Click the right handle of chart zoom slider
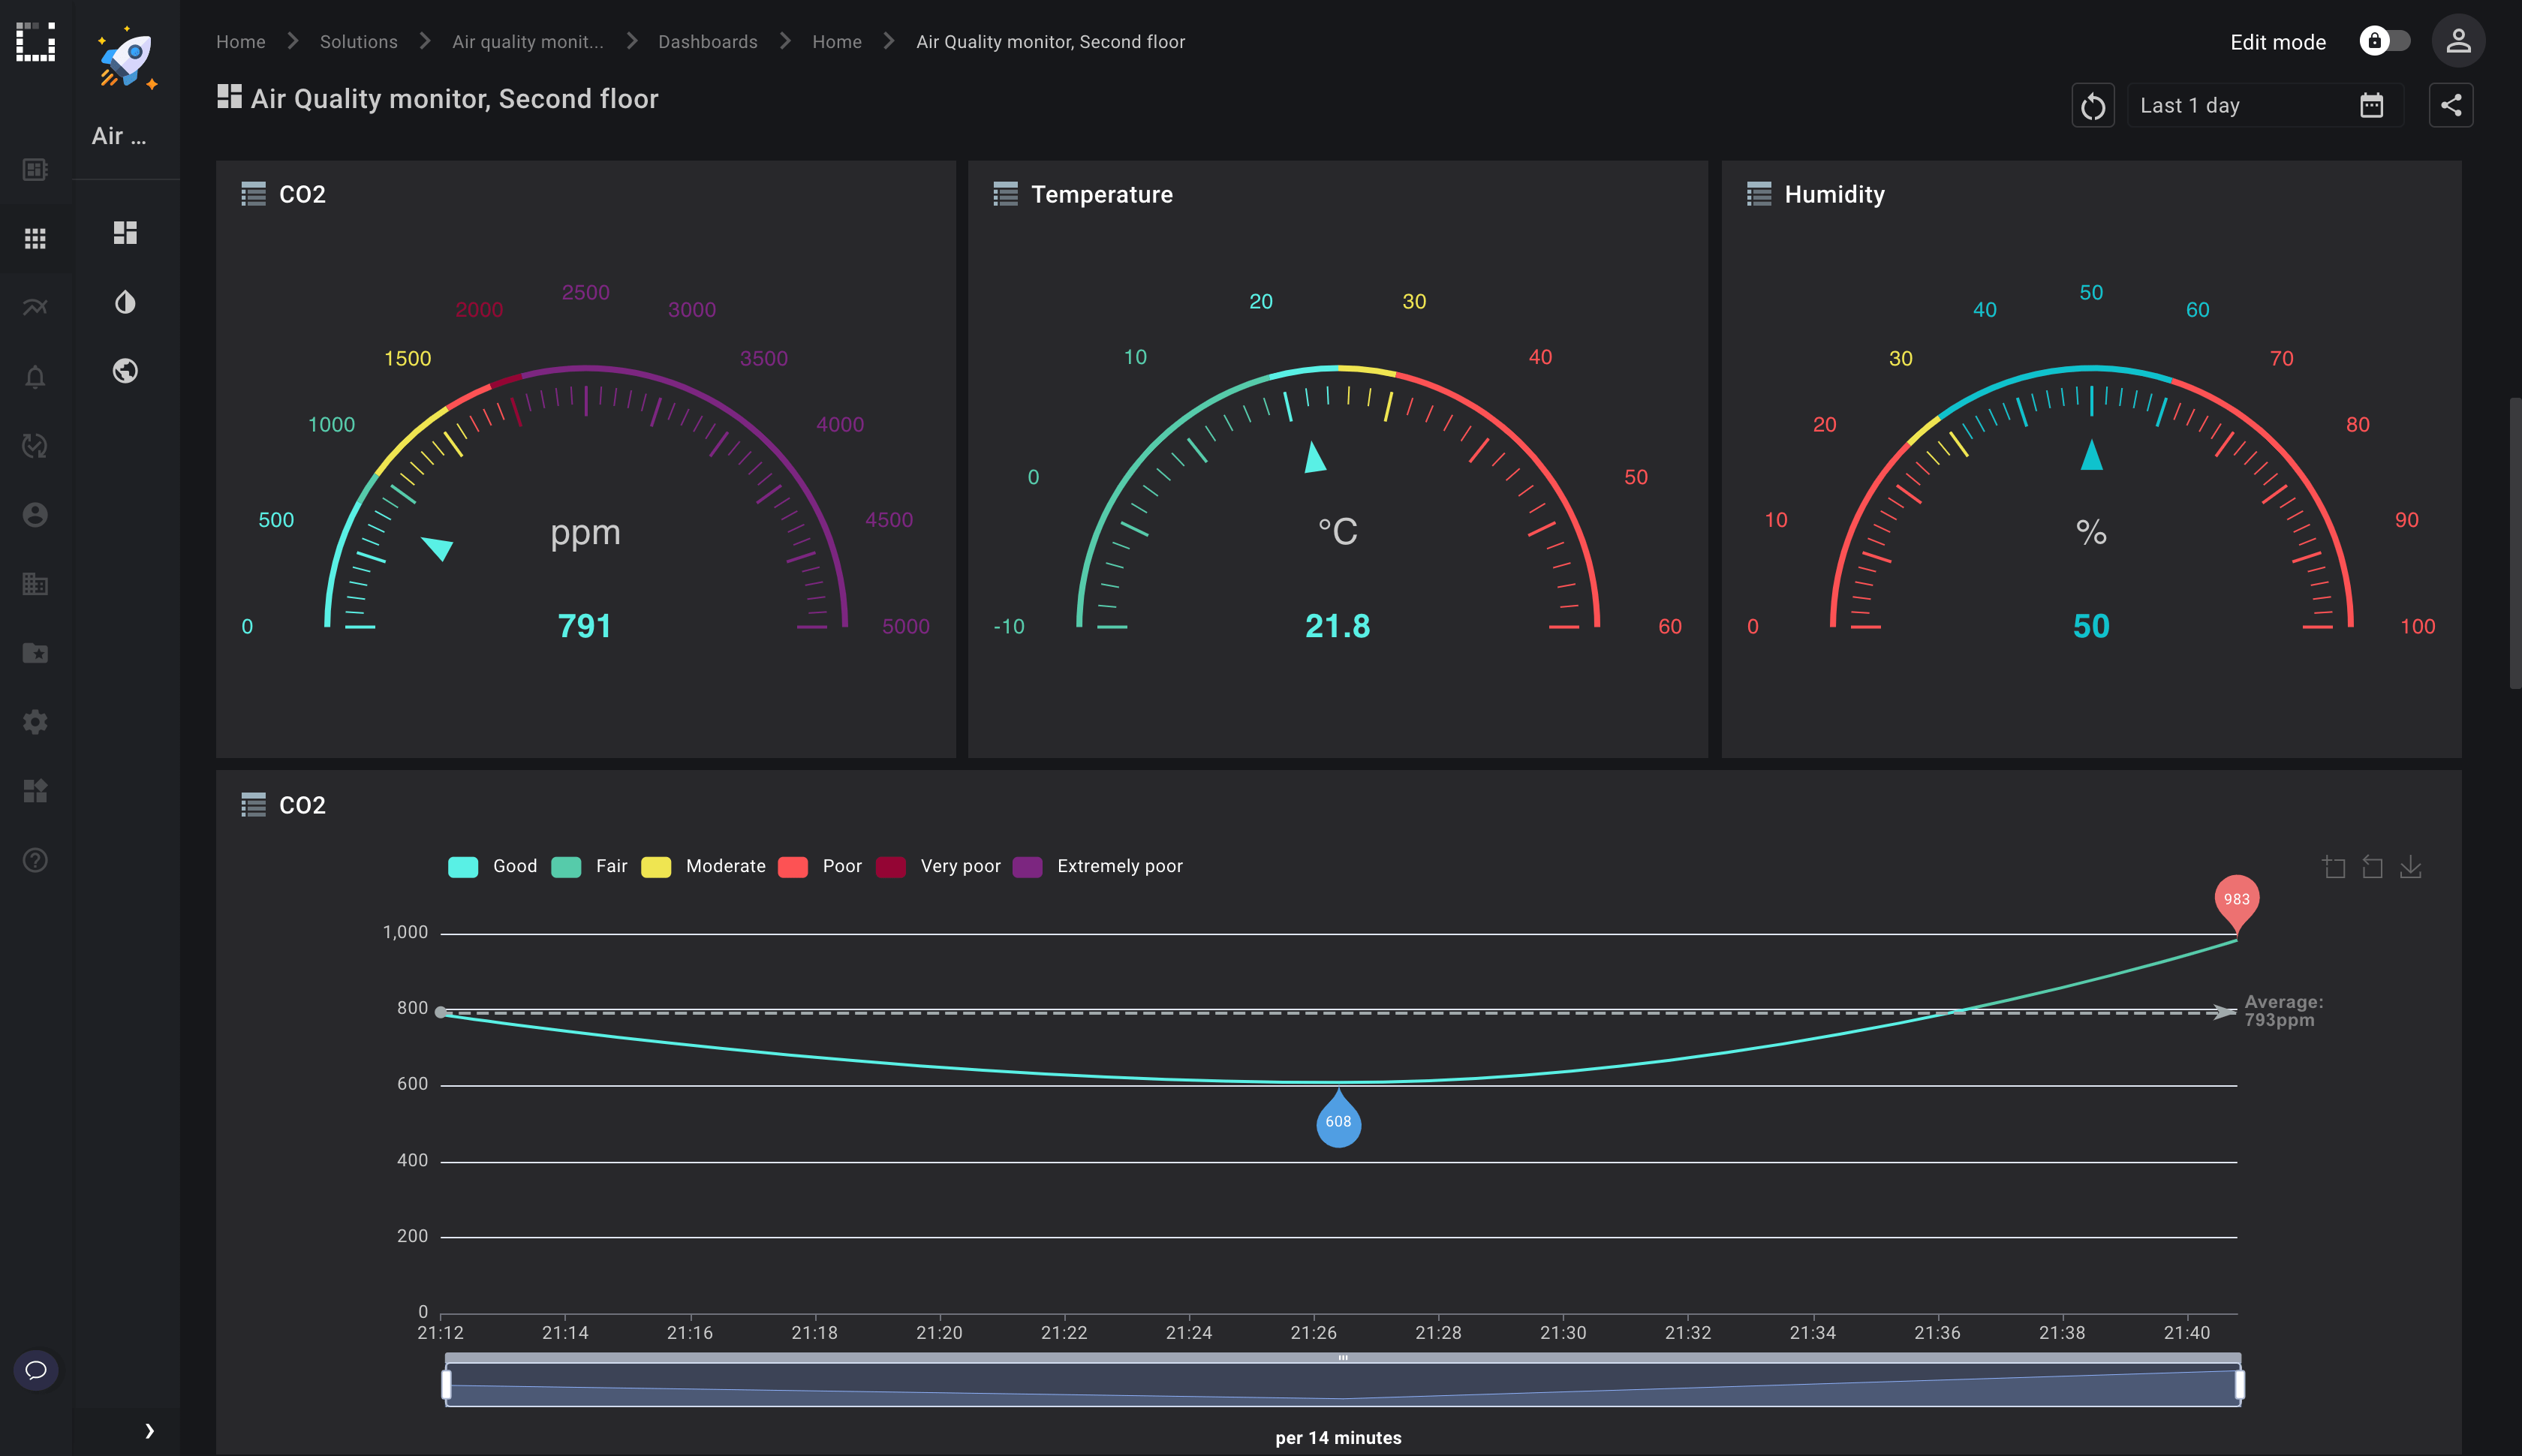The height and width of the screenshot is (1456, 2522). [2240, 1385]
